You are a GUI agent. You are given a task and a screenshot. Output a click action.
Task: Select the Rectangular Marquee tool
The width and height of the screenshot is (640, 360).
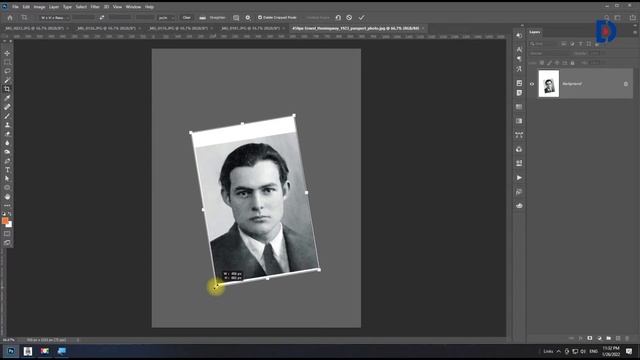[x=7, y=62]
